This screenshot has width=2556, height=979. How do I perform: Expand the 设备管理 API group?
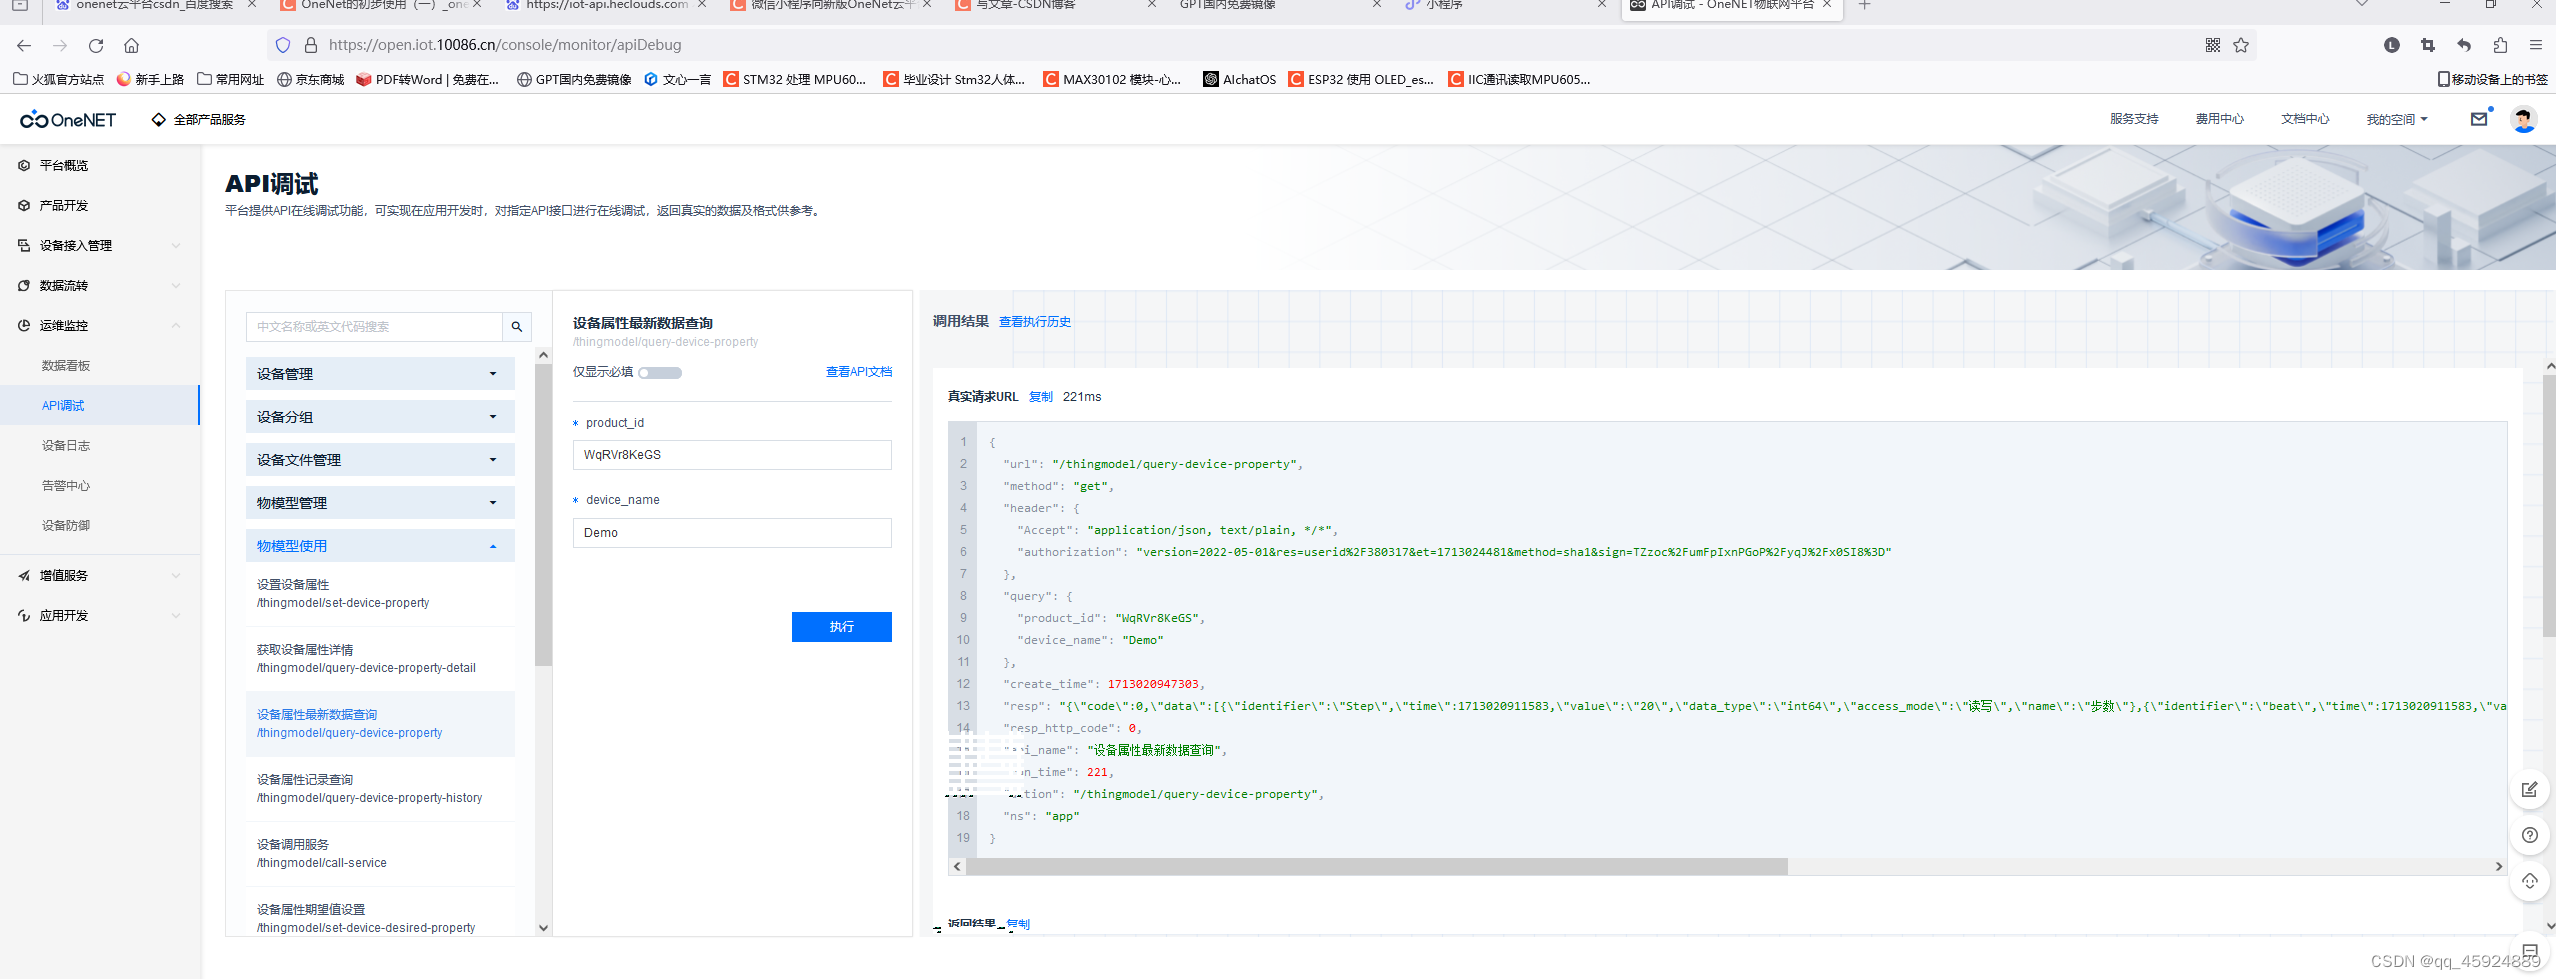point(380,374)
